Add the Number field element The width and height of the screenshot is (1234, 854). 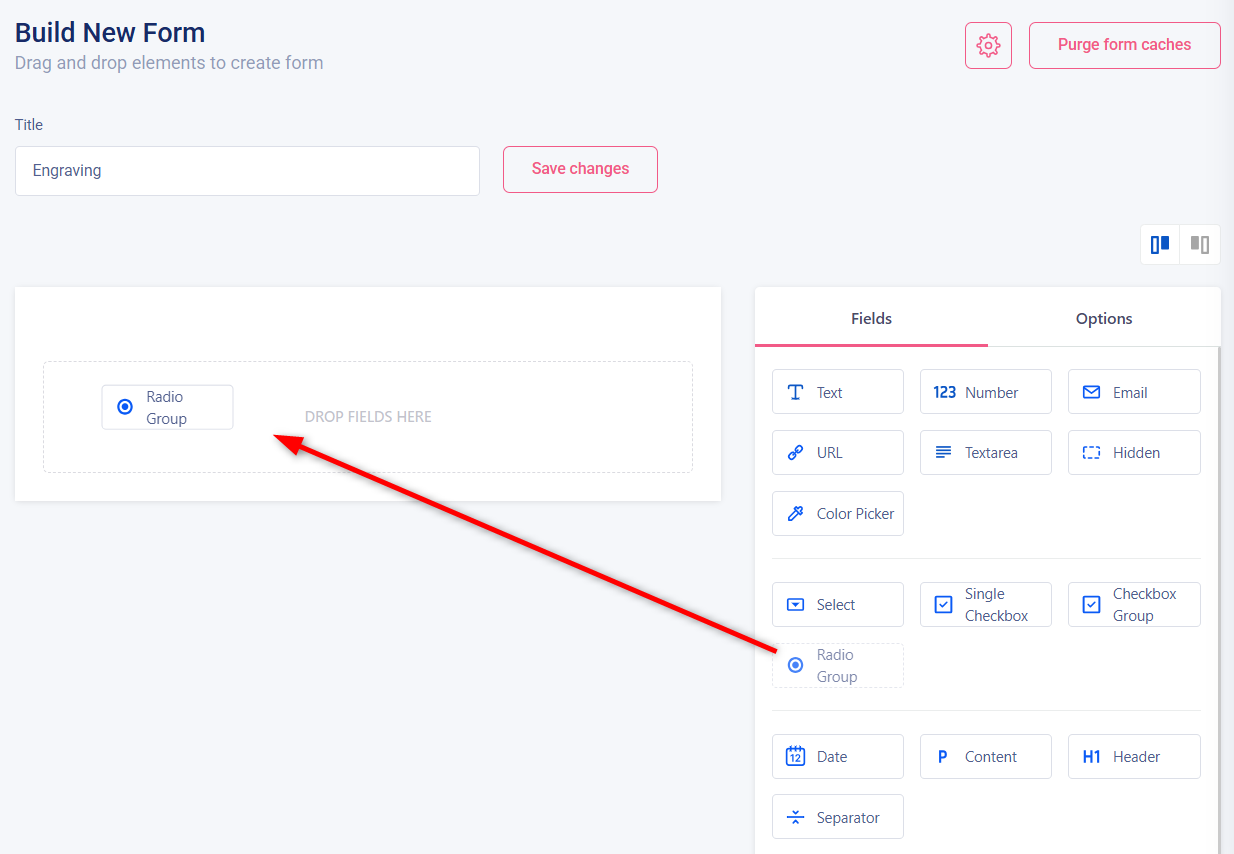tap(985, 392)
